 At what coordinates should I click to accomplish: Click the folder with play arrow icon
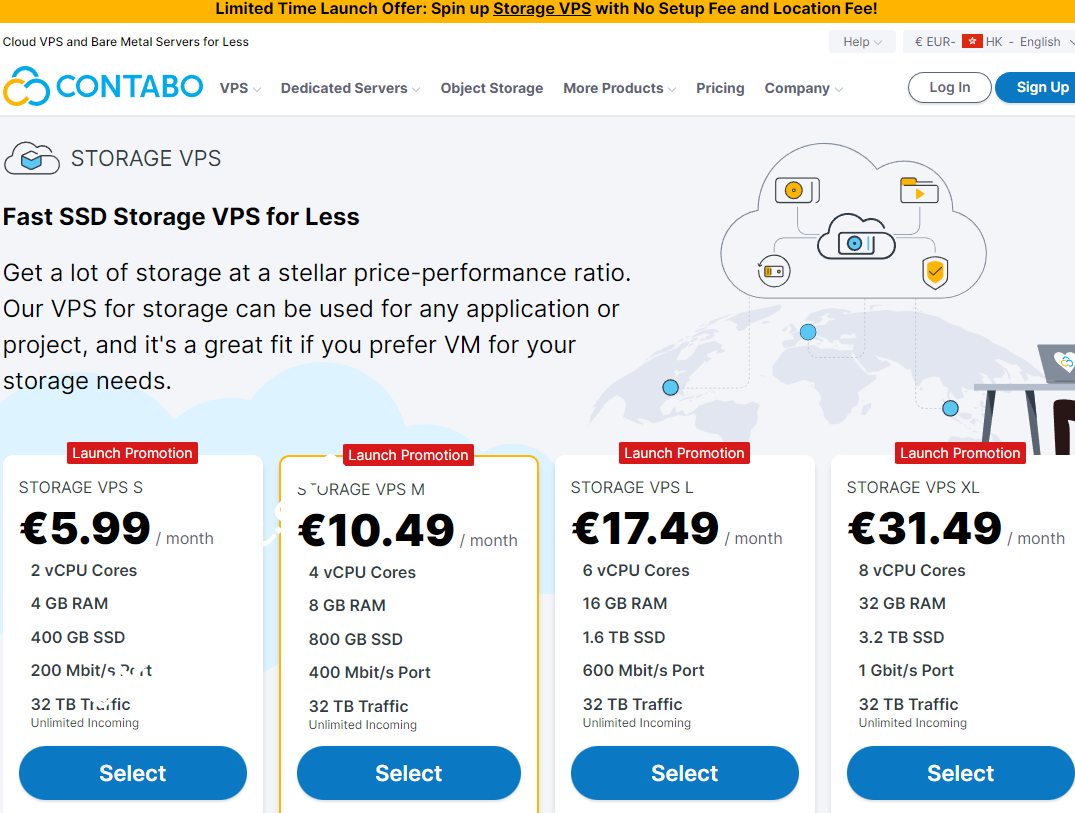pyautogui.click(x=918, y=190)
